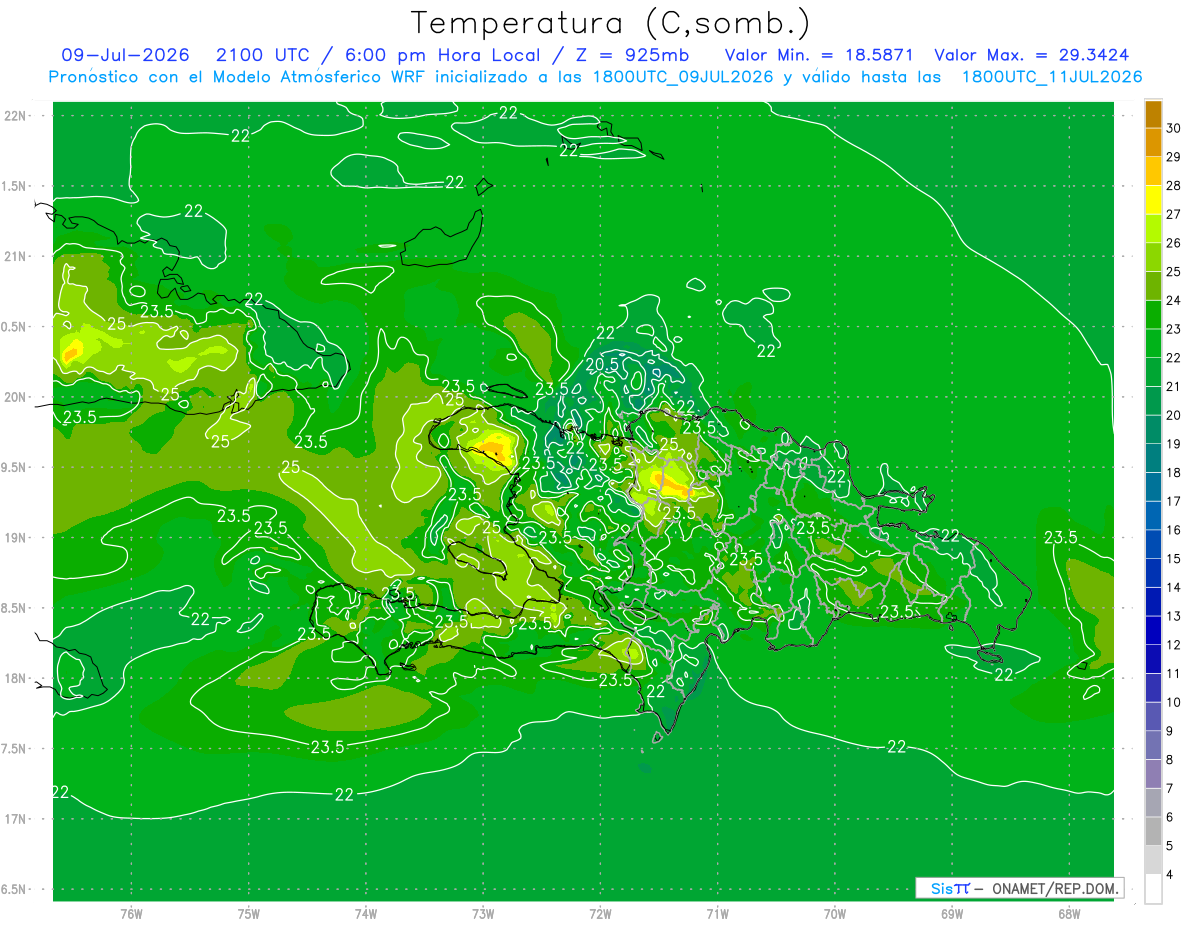Screen dimensions: 1200x927
Task: Click the "71W" longitude axis label
Action: 717,913
